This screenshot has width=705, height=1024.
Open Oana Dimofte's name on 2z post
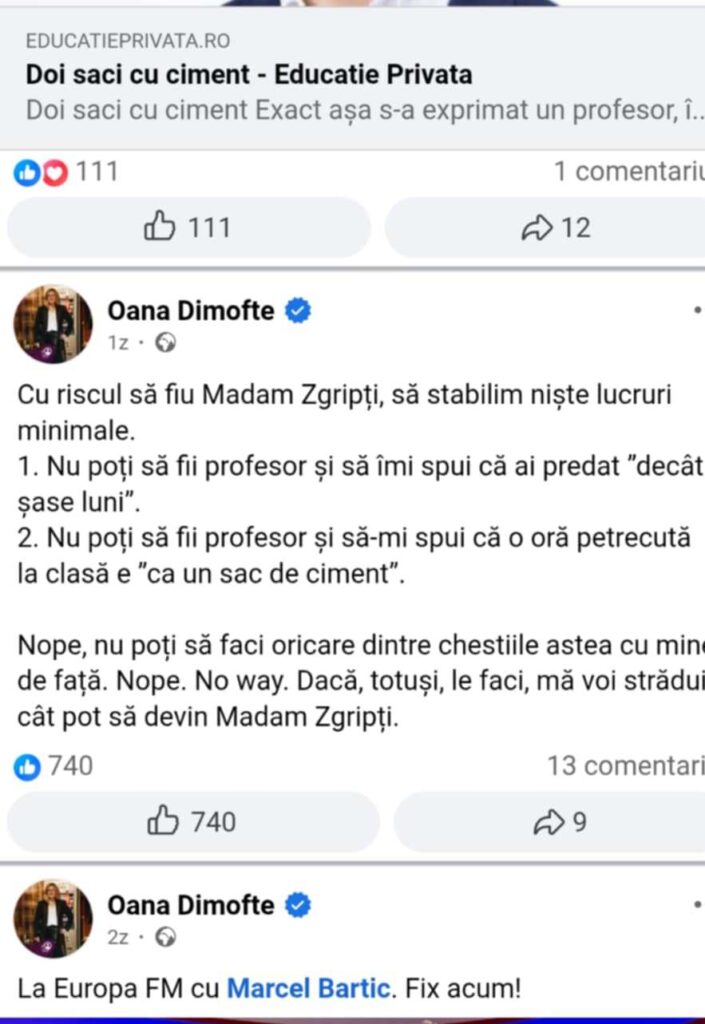(190, 906)
